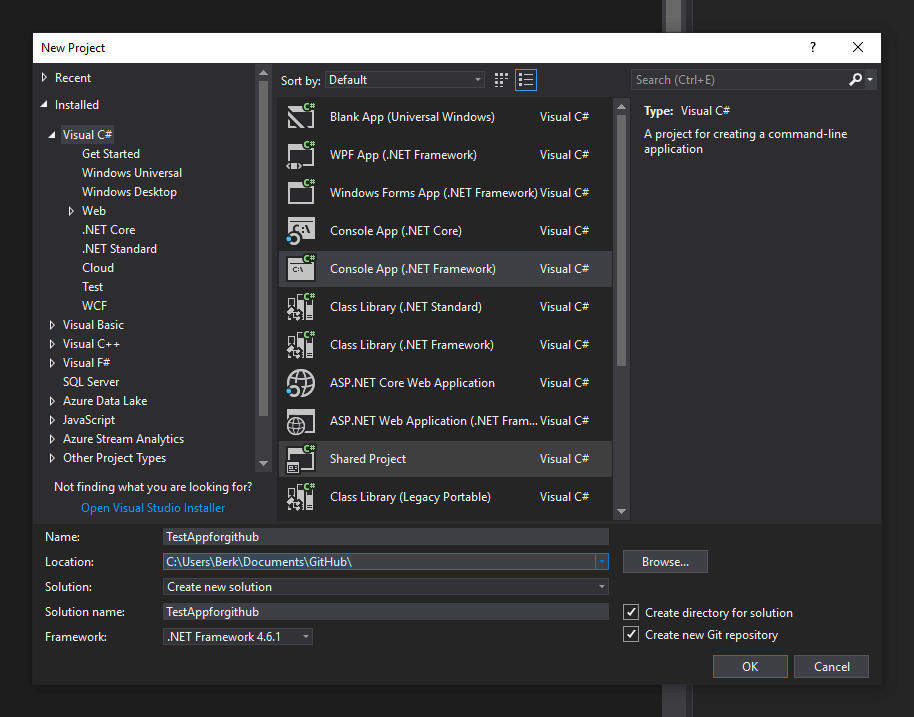This screenshot has height=717, width=914.
Task: Select the Shared Project template name
Action: click(x=368, y=459)
